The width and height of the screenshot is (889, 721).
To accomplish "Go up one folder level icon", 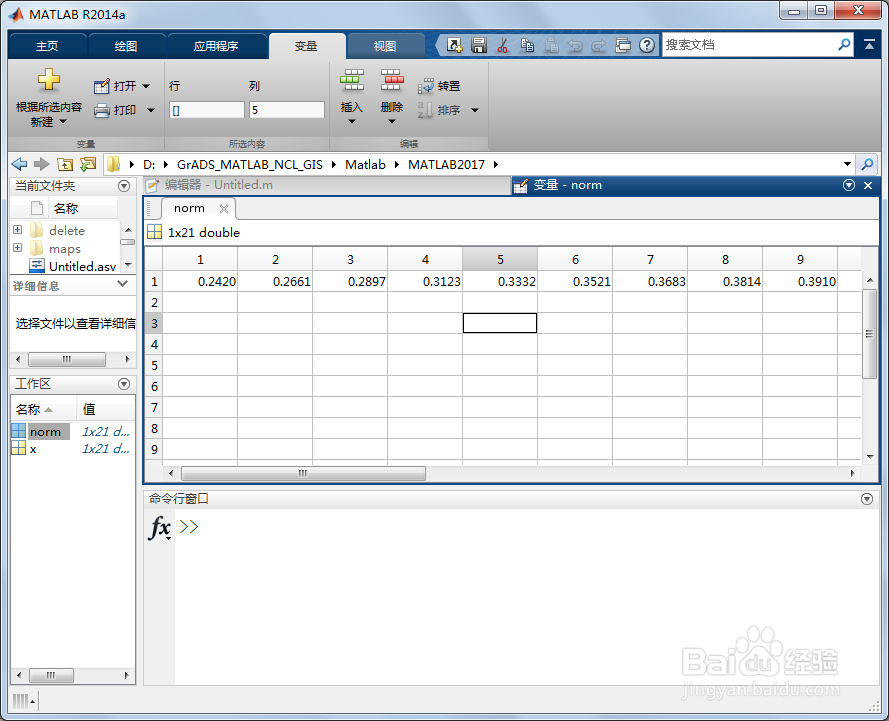I will [65, 164].
